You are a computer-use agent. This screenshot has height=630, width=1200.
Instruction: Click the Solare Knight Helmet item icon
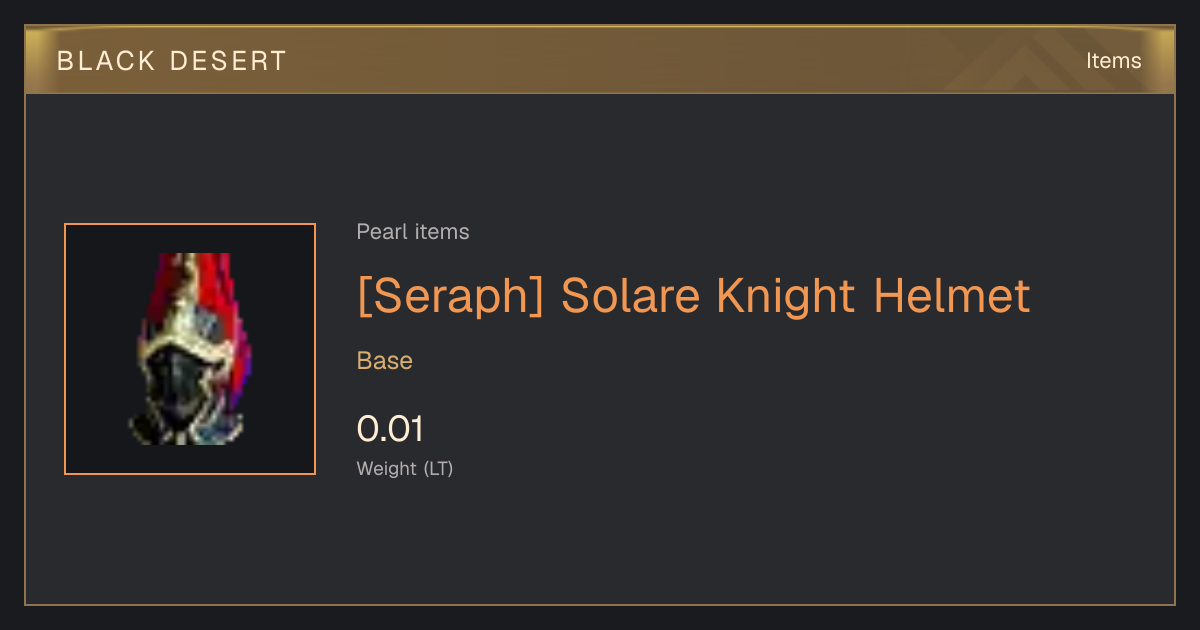pos(190,349)
